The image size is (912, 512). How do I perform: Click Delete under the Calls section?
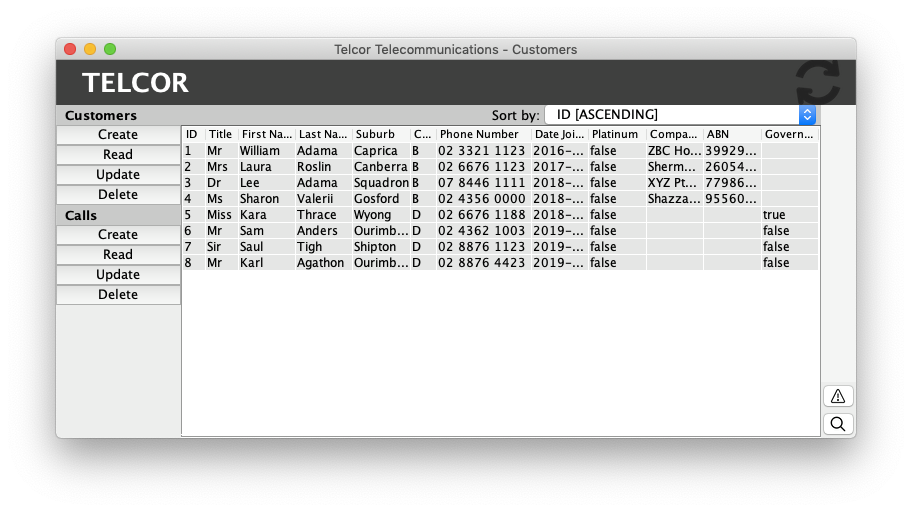click(x=118, y=294)
